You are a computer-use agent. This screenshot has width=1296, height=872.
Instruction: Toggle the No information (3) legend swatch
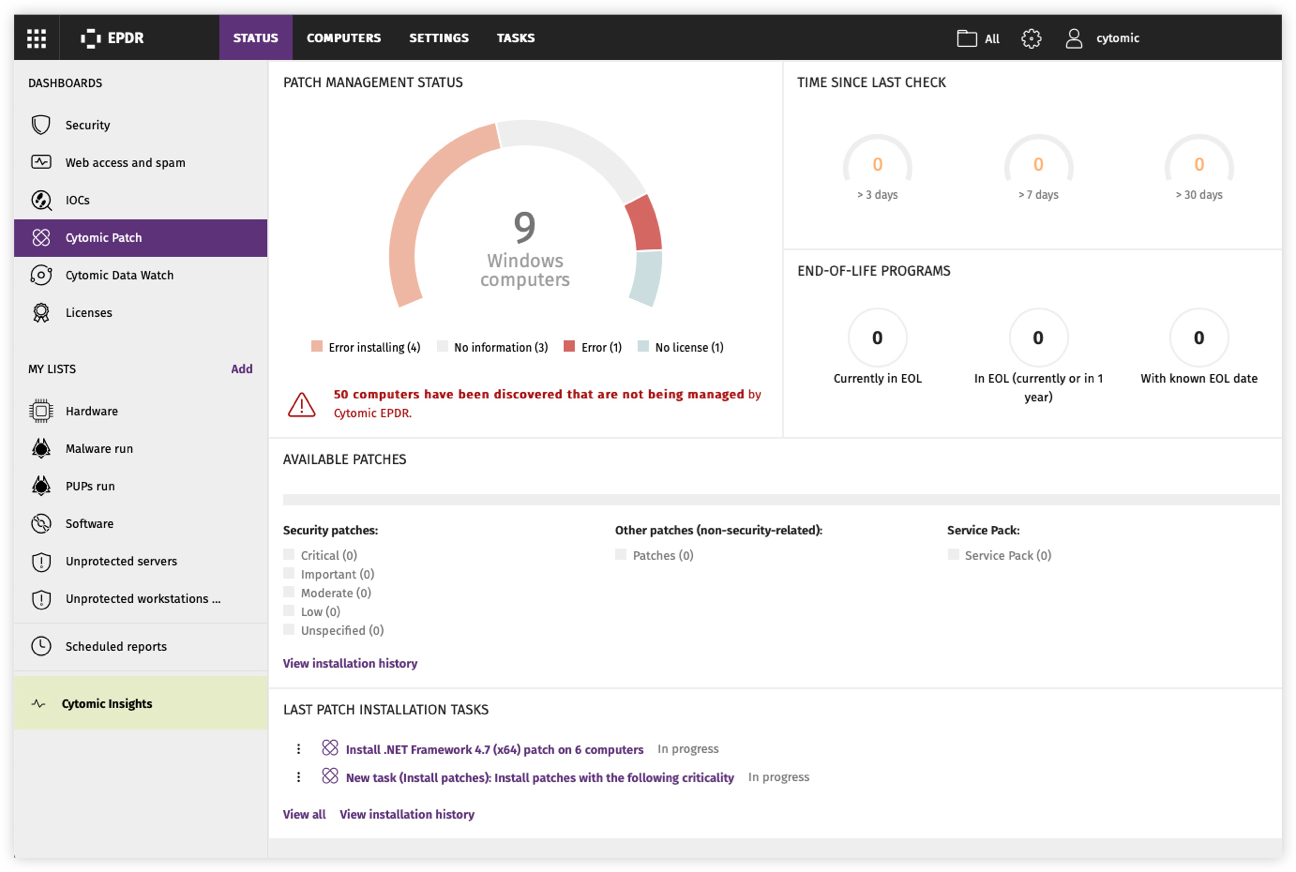(442, 347)
